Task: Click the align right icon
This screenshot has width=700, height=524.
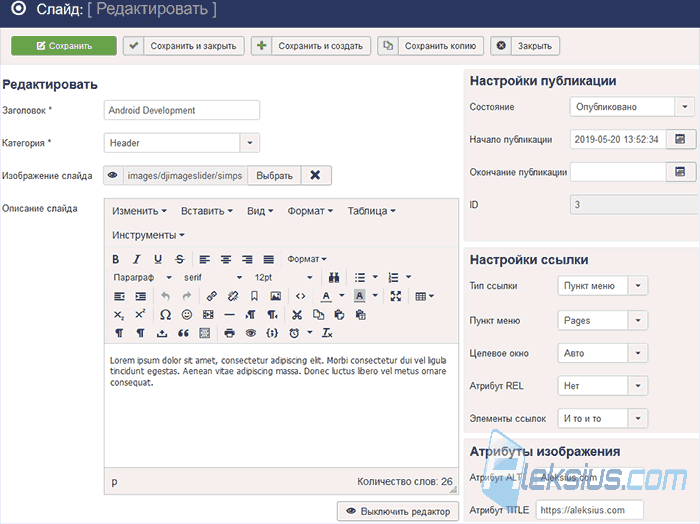Action: point(247,259)
